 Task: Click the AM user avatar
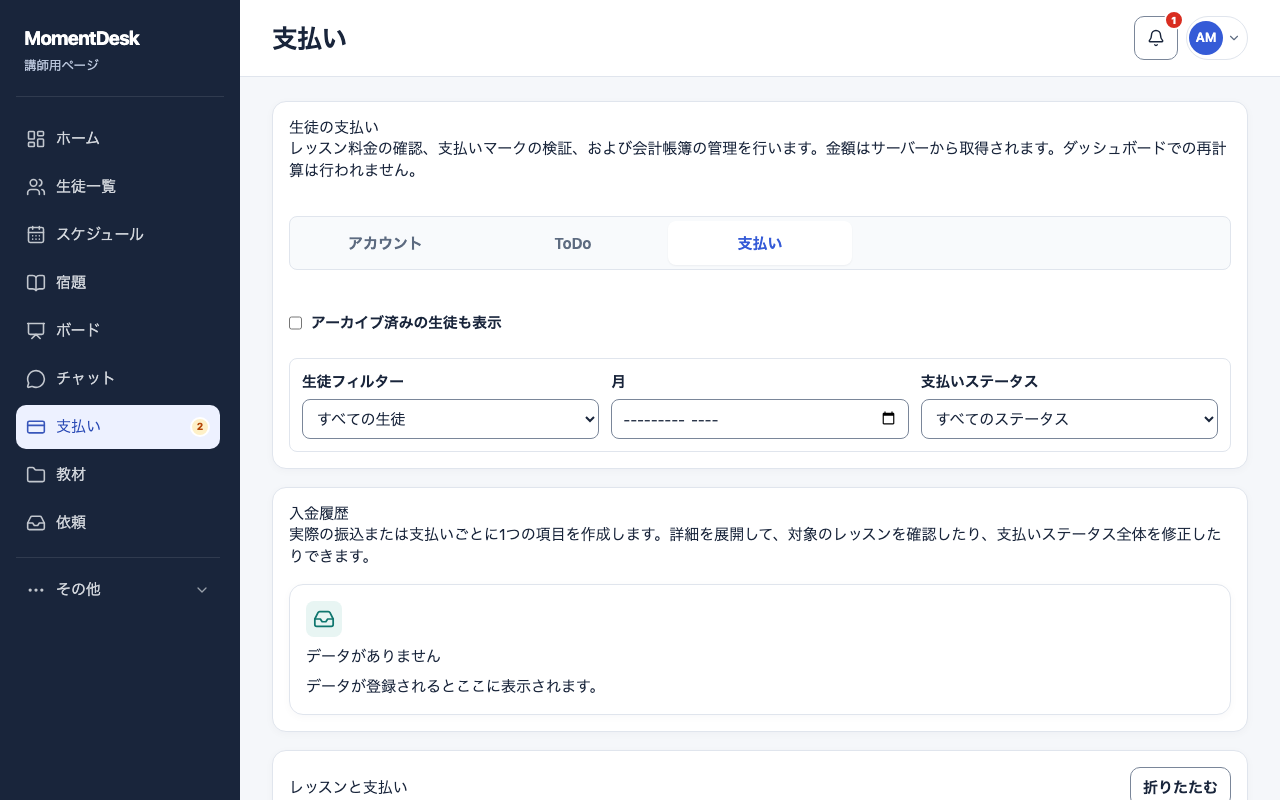(1206, 38)
